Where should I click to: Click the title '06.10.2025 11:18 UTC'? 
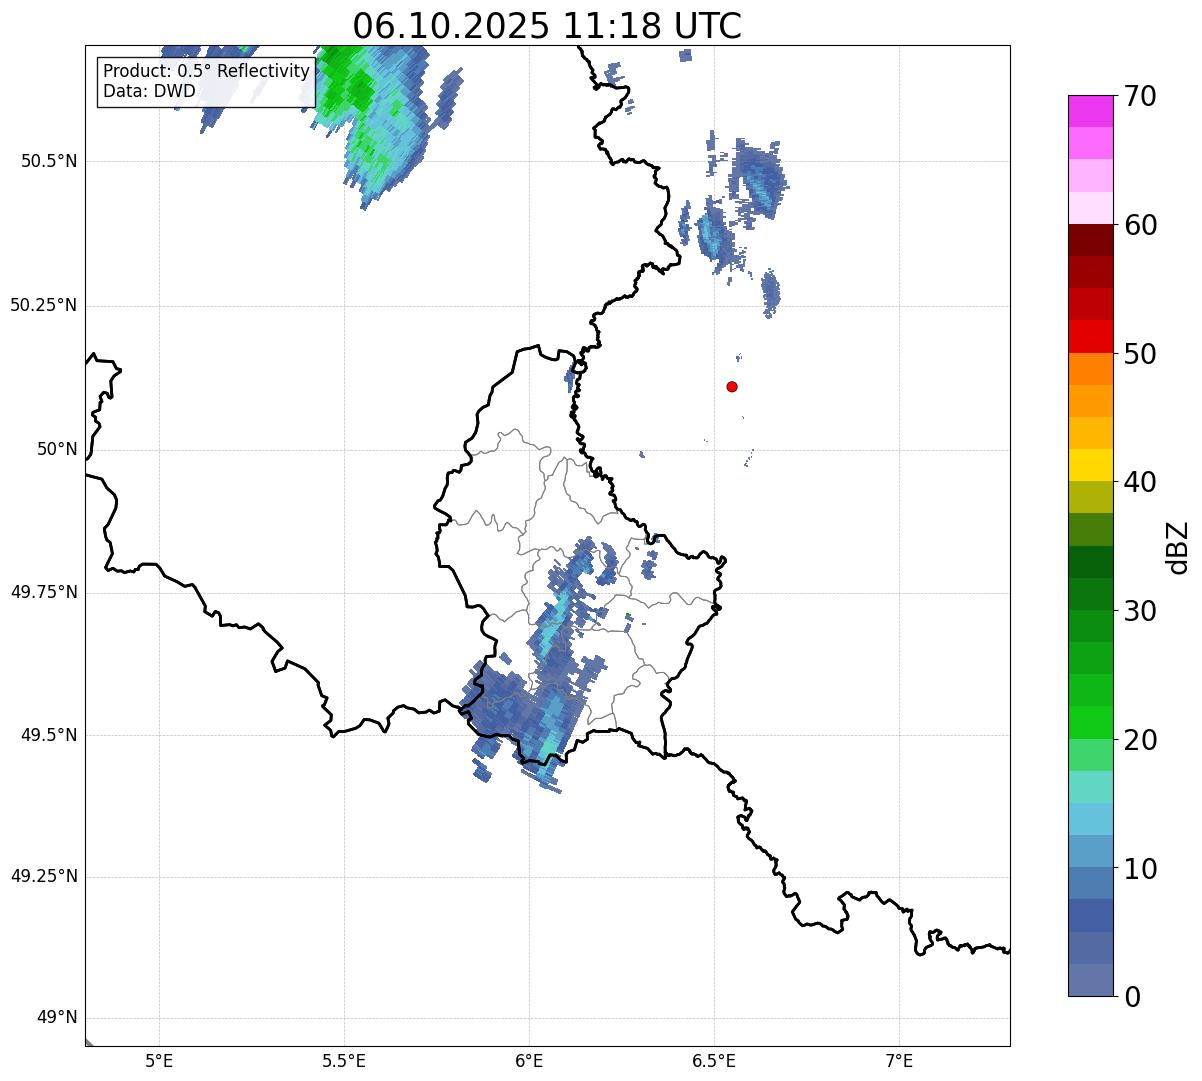click(x=547, y=26)
